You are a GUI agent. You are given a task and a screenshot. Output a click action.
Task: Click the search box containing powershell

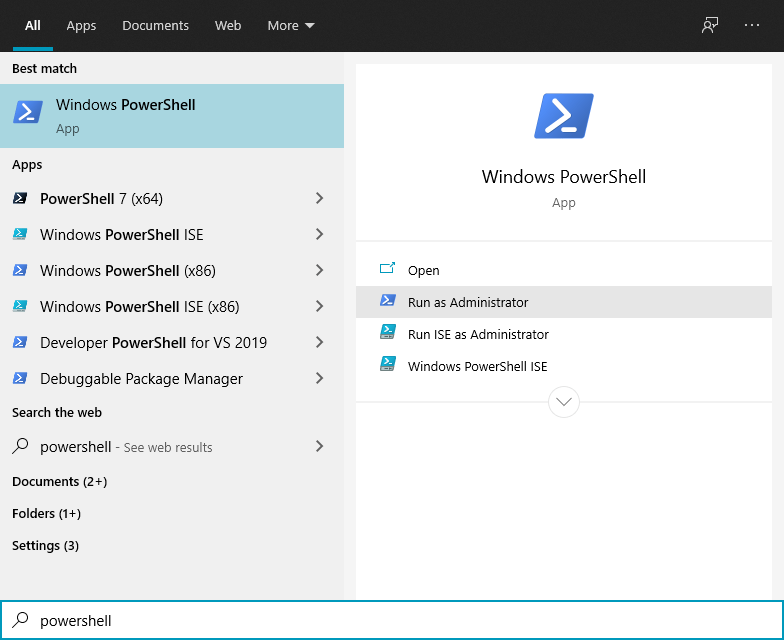[x=400, y=621]
